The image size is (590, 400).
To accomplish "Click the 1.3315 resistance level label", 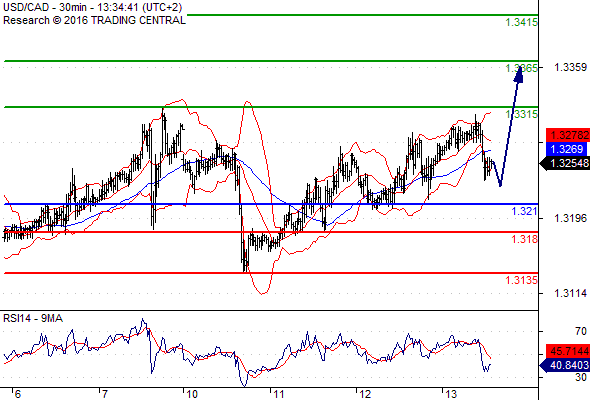I will click(521, 114).
